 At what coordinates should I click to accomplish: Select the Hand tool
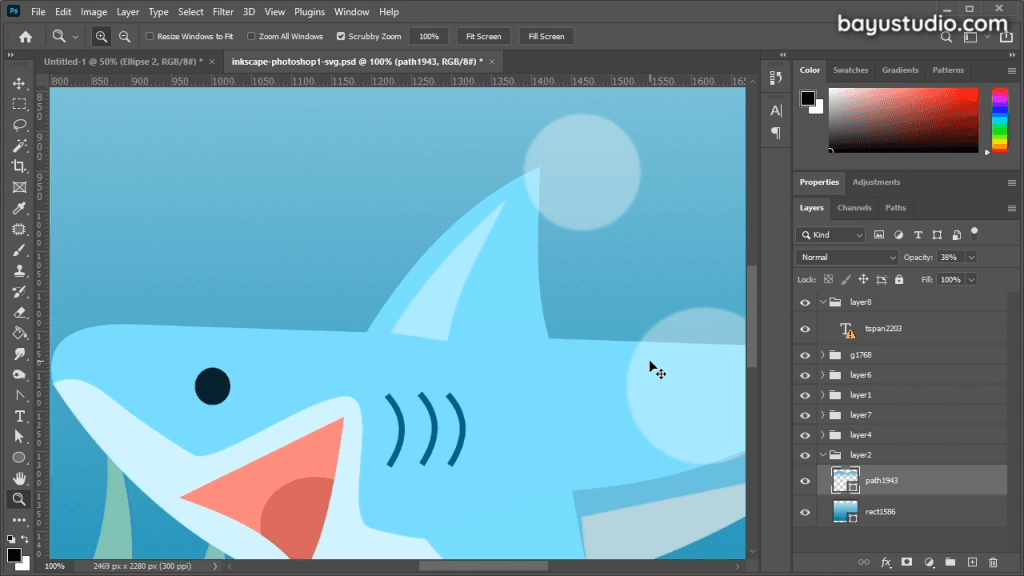pyautogui.click(x=19, y=478)
